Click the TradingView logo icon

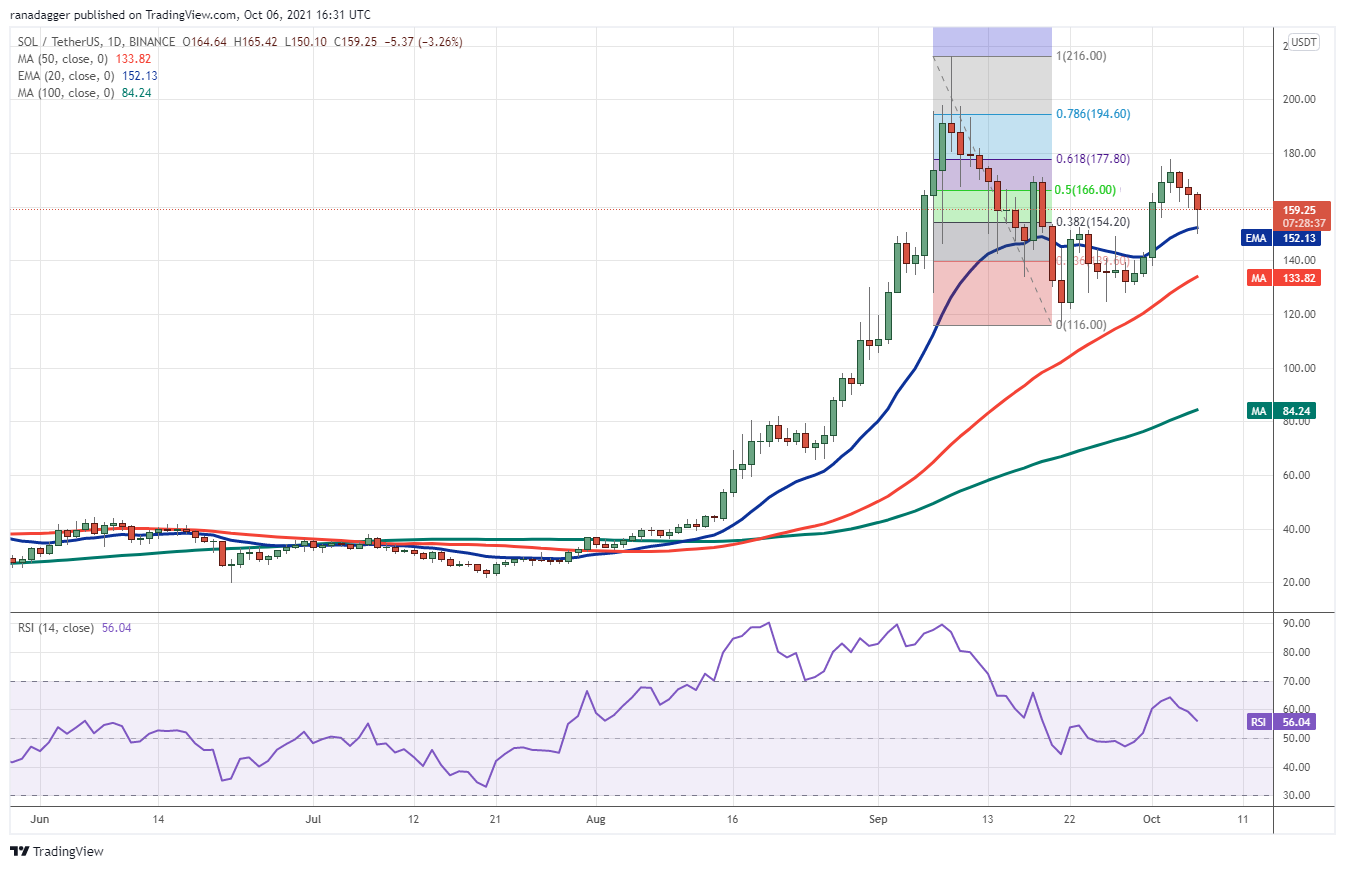[x=18, y=851]
